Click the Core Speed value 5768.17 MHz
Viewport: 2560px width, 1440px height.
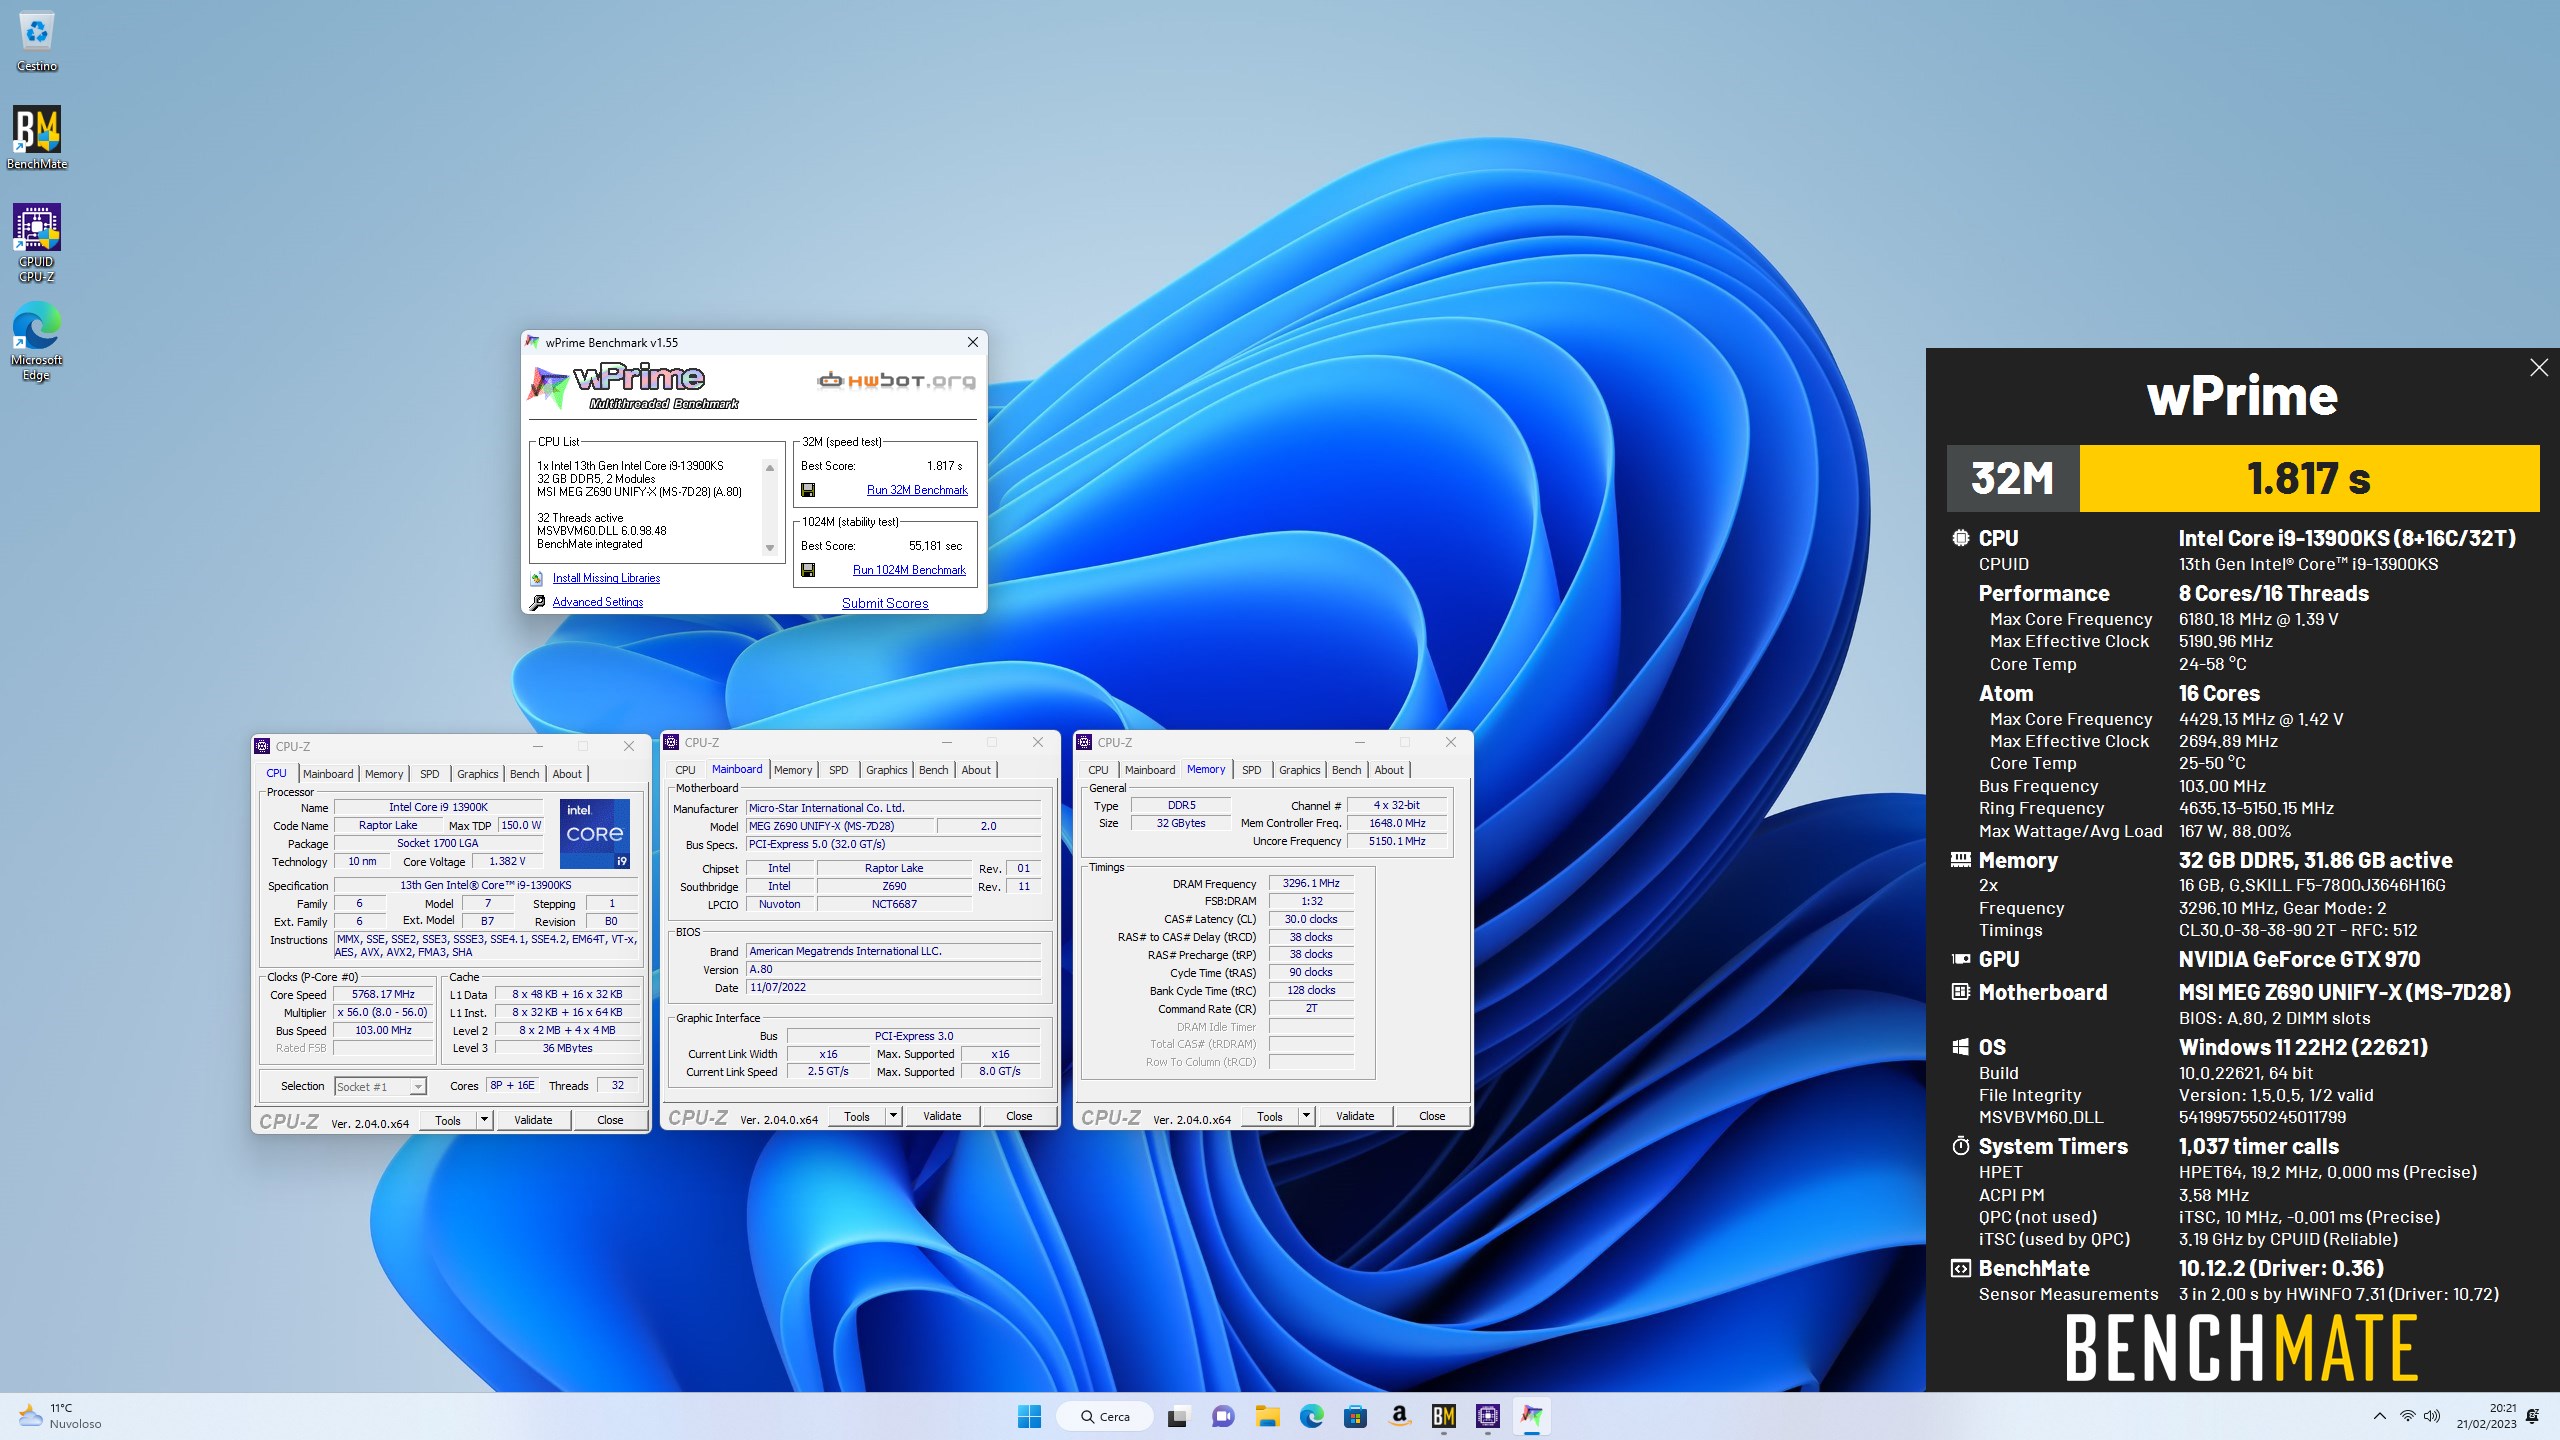click(383, 994)
